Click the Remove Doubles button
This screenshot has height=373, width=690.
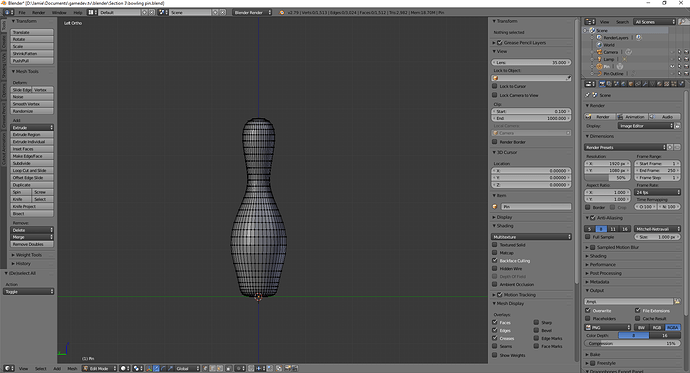point(32,244)
